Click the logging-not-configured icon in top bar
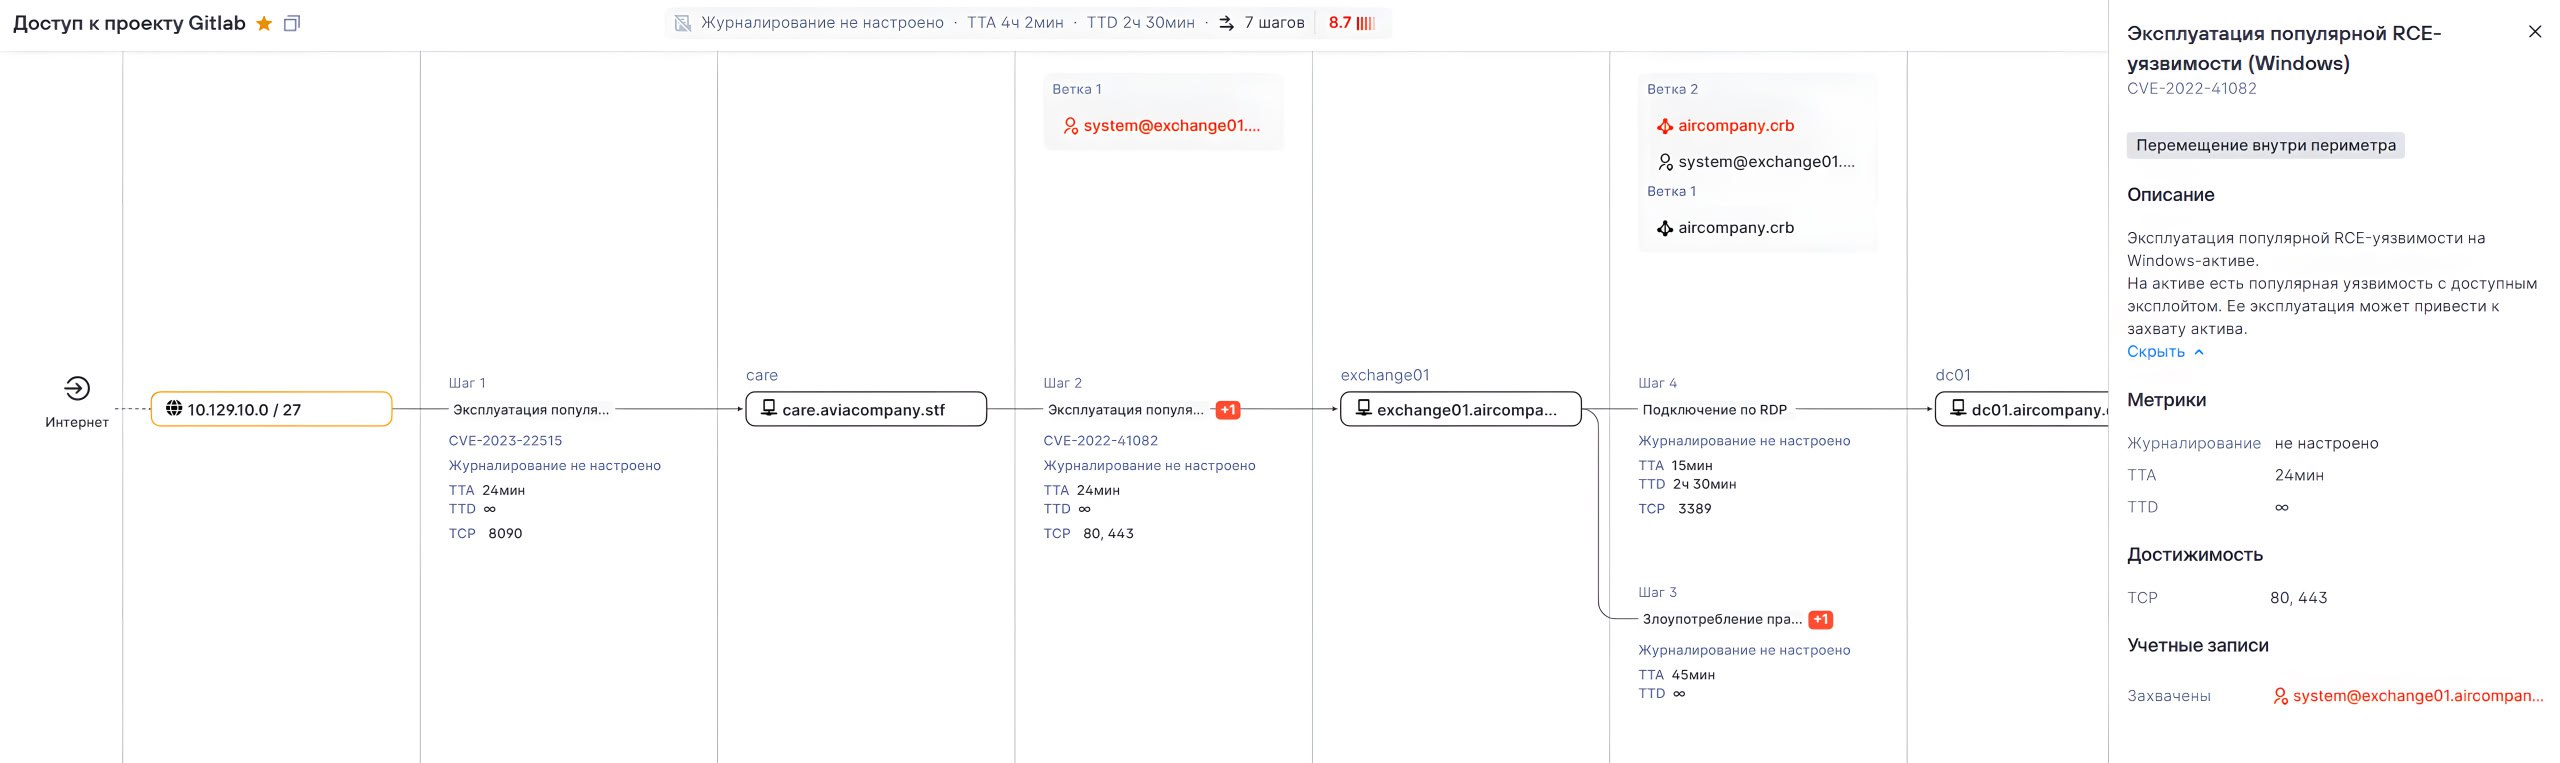Viewport: 2560px width, 763px height. (x=683, y=23)
